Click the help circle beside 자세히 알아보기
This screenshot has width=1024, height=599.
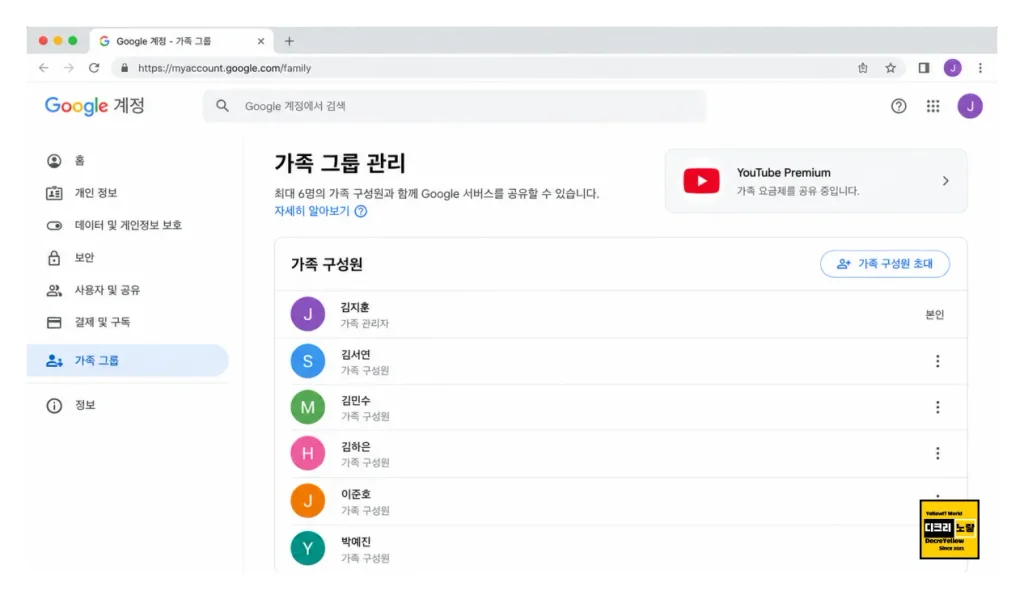(360, 211)
